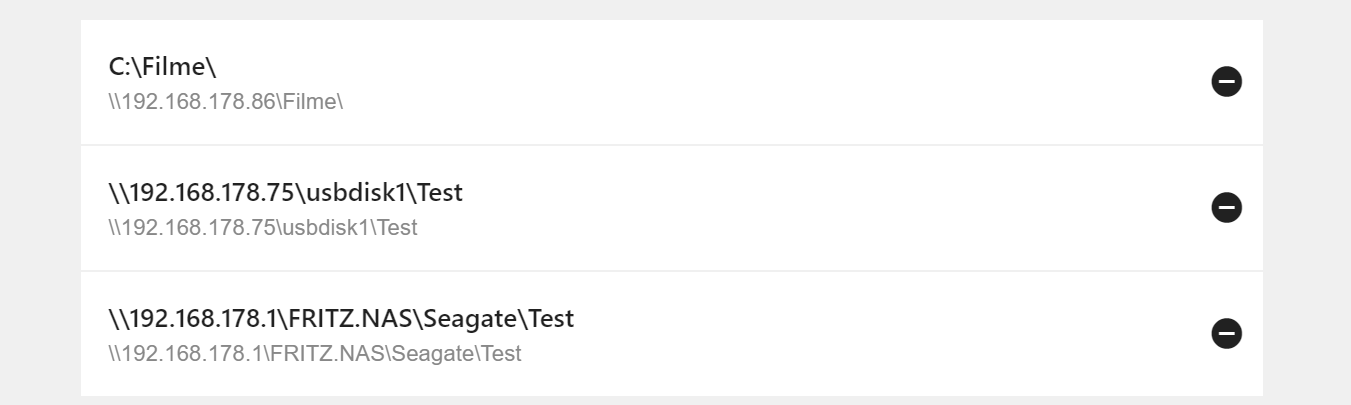Screen dimensions: 1351x405
Task: Click minus icon beside 192.168.178.86\Filme\
Action: tap(1226, 81)
